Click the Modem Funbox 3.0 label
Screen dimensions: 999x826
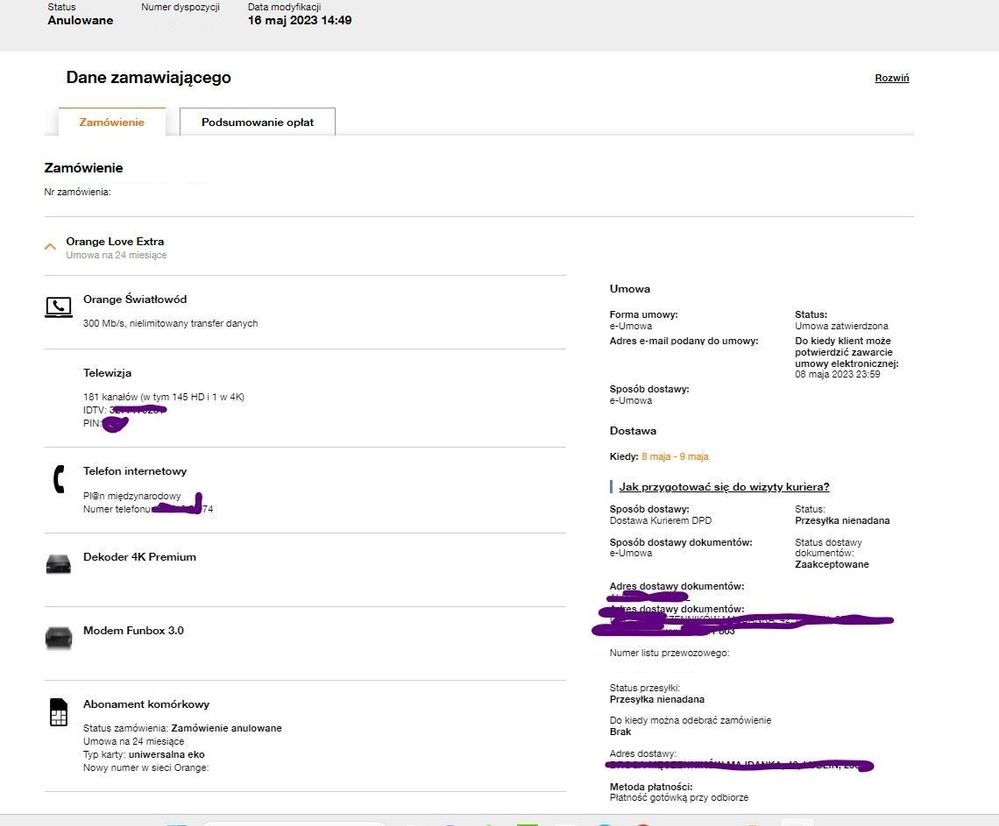pos(133,631)
